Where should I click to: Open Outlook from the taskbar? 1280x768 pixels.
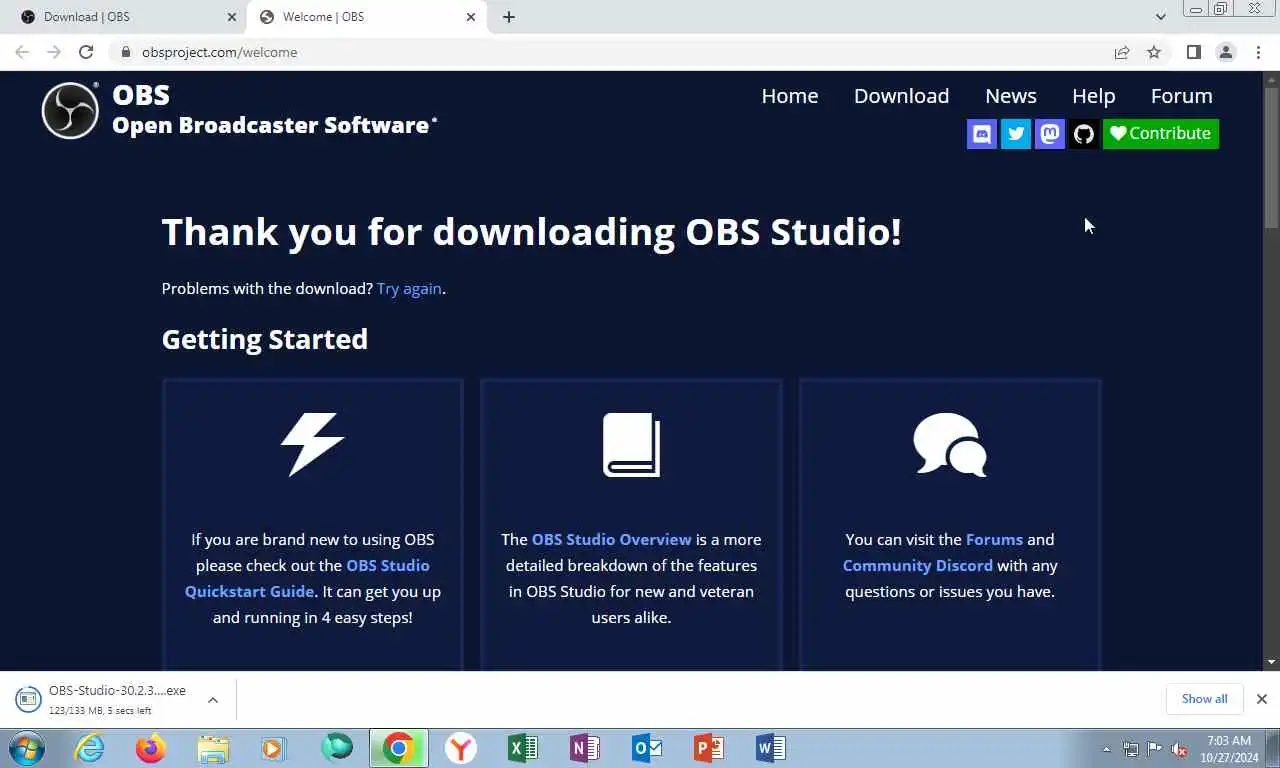tap(647, 748)
